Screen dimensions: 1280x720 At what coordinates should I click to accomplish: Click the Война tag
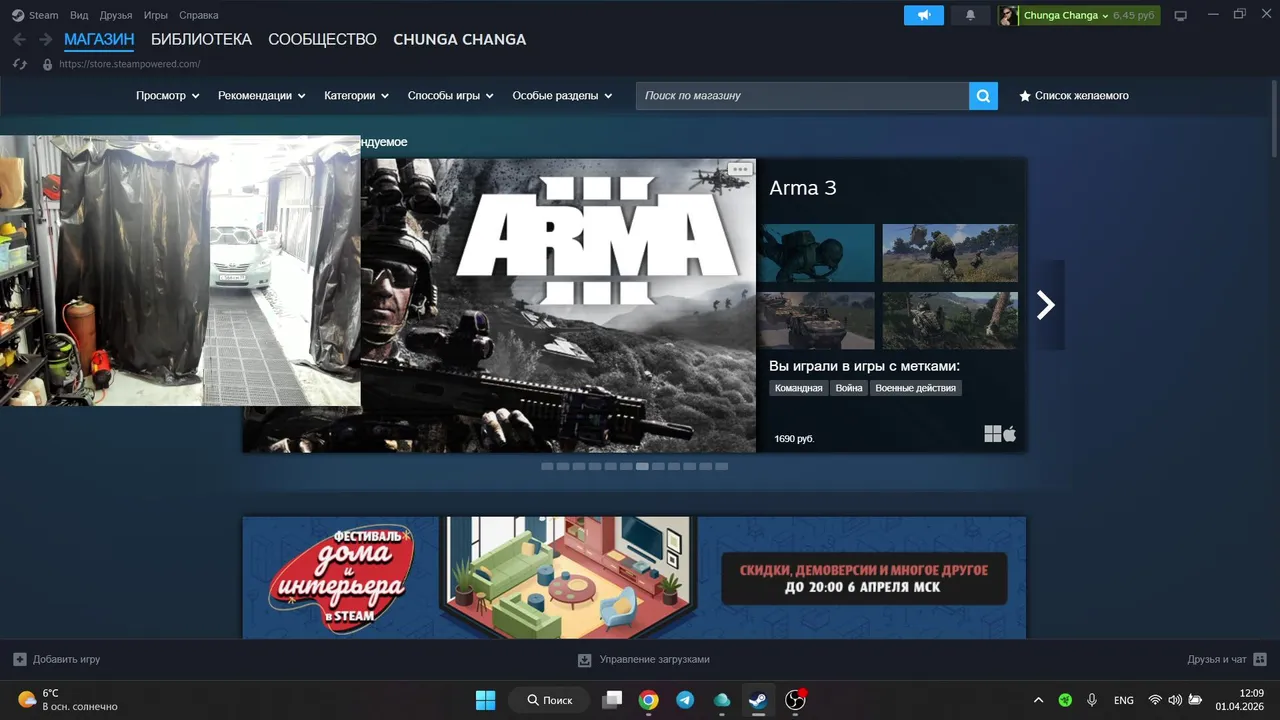[849, 388]
